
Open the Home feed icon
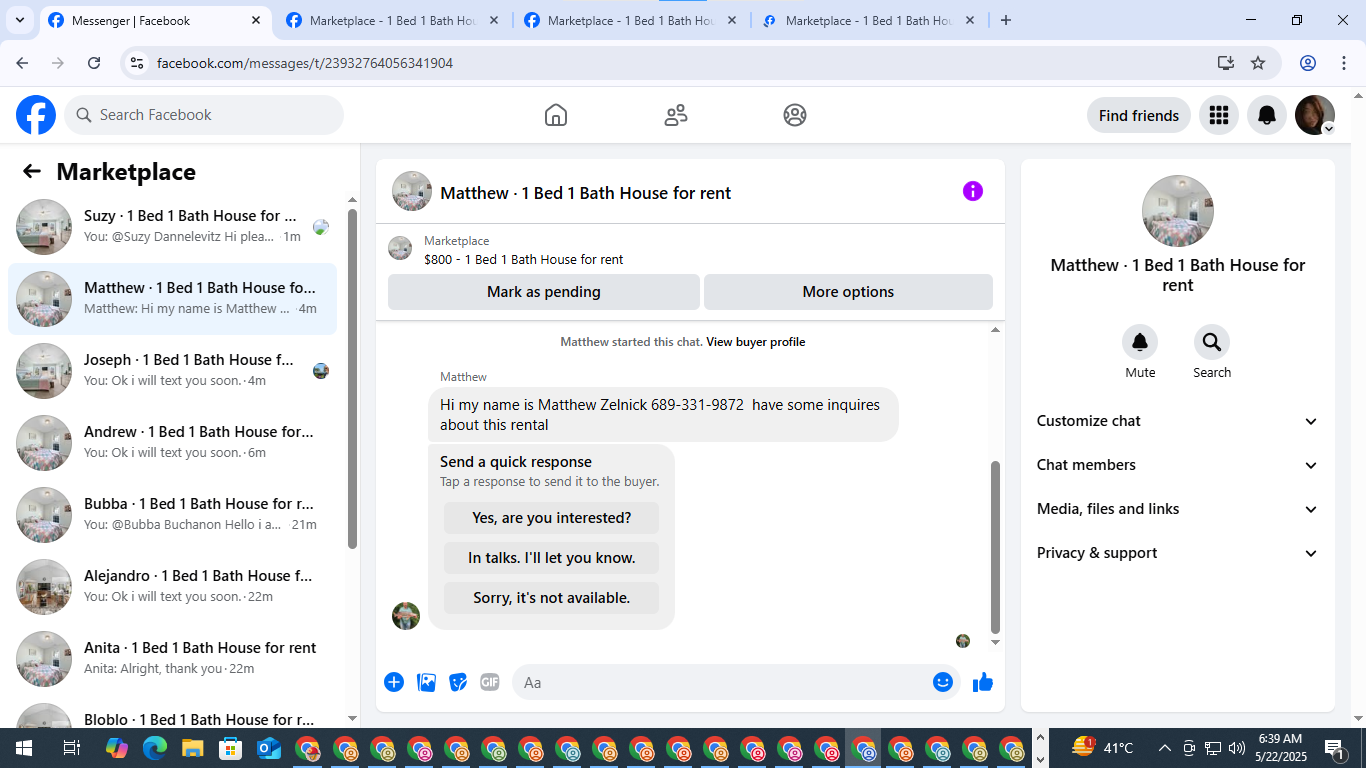tap(556, 115)
